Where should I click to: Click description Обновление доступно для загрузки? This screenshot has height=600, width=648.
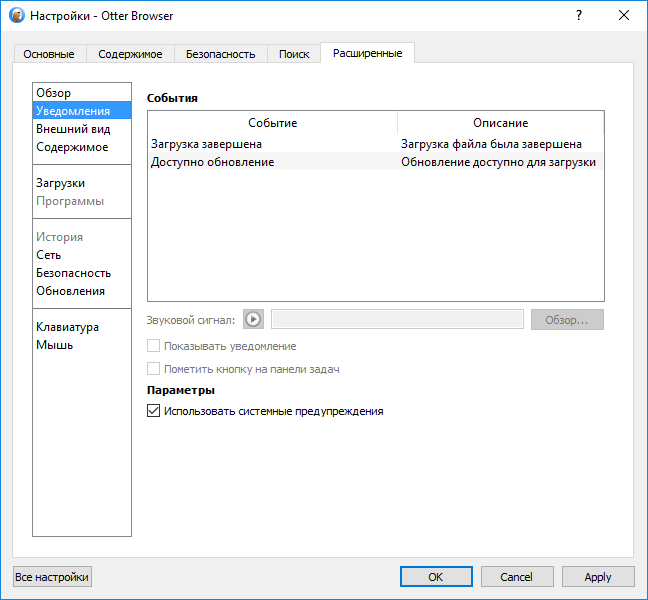click(x=498, y=162)
